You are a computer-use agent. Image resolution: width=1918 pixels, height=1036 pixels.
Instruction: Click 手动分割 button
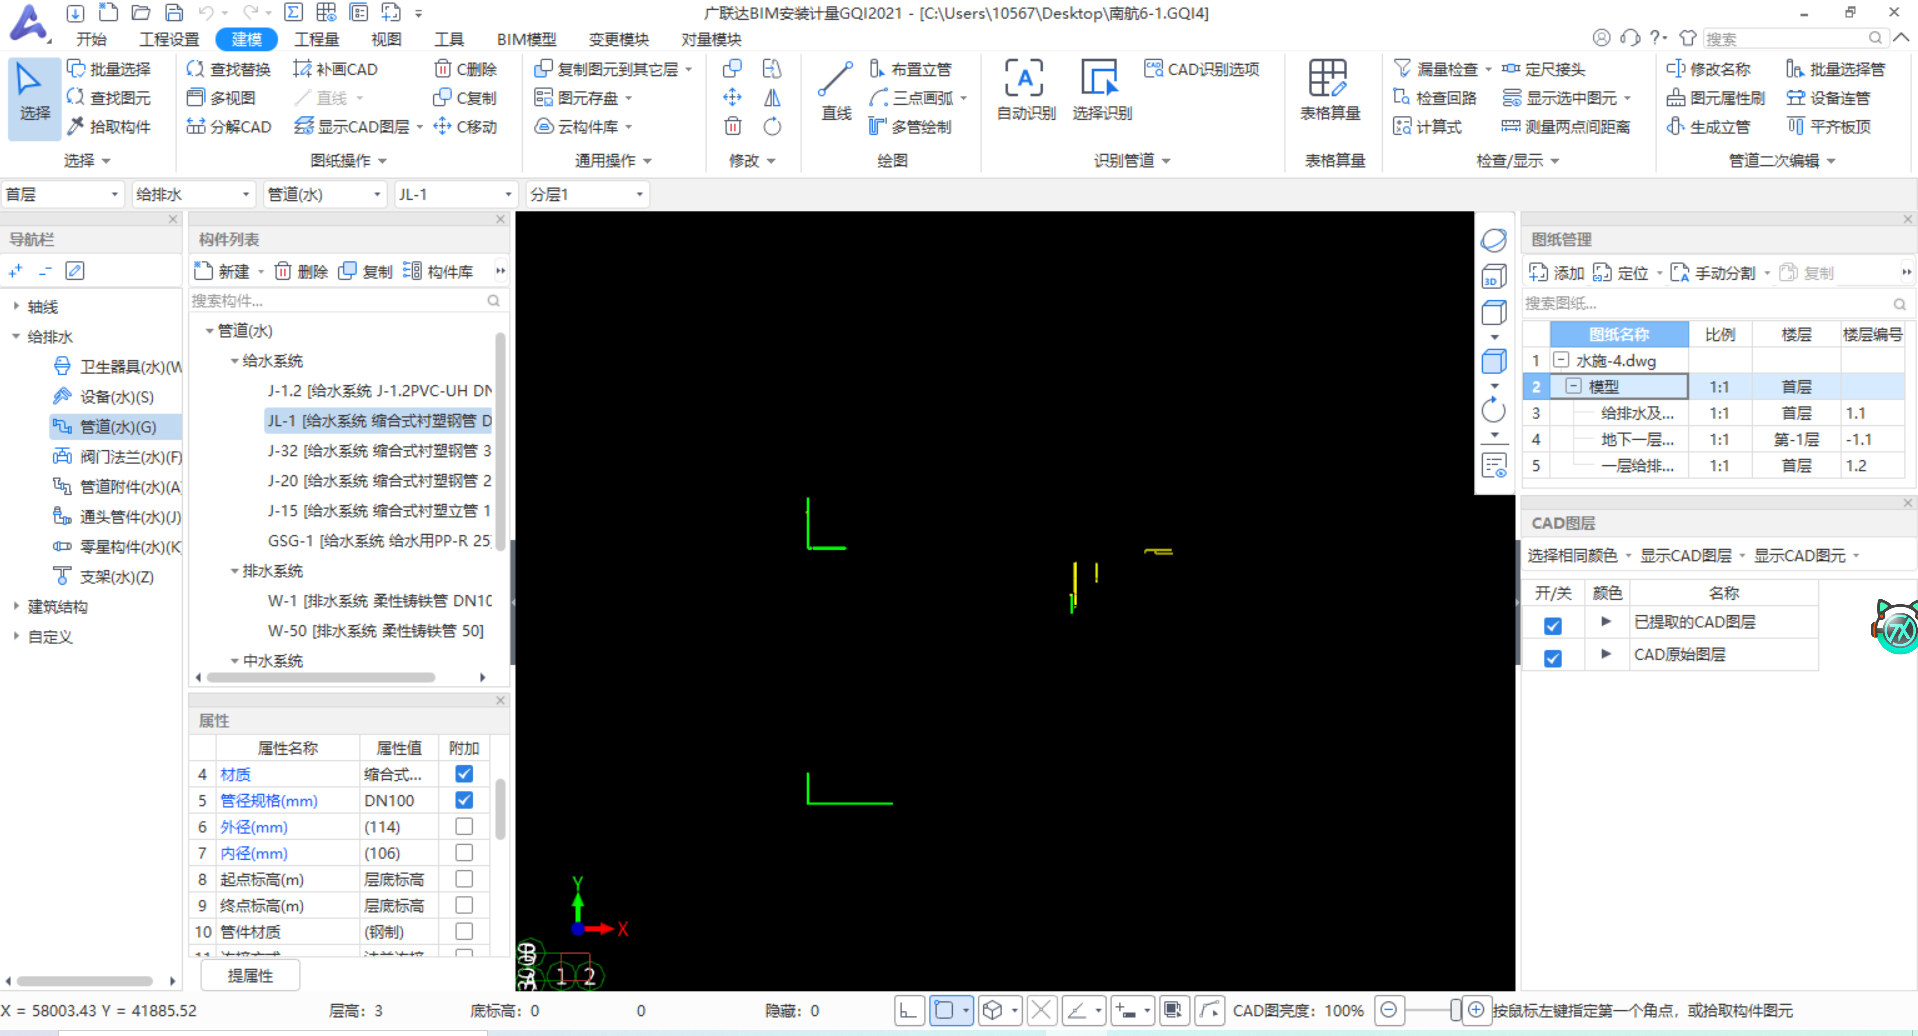tap(1713, 273)
